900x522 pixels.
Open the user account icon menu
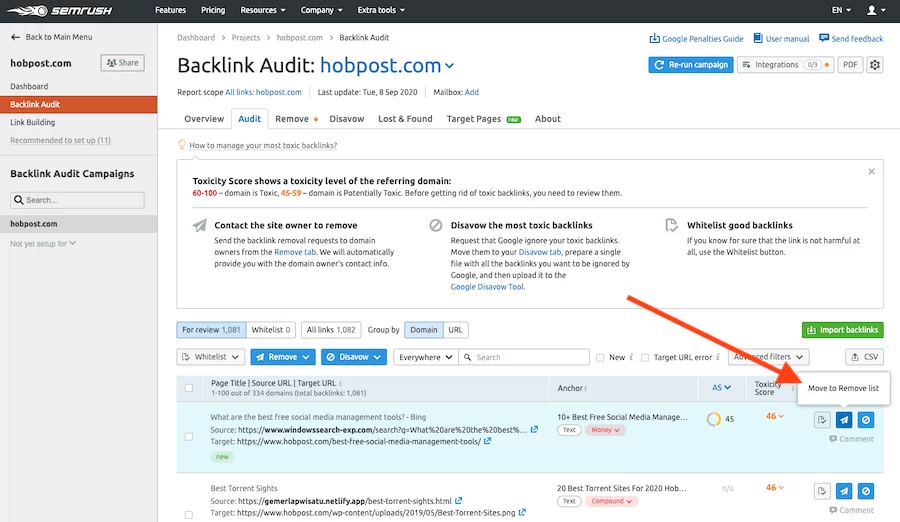pyautogui.click(x=875, y=10)
